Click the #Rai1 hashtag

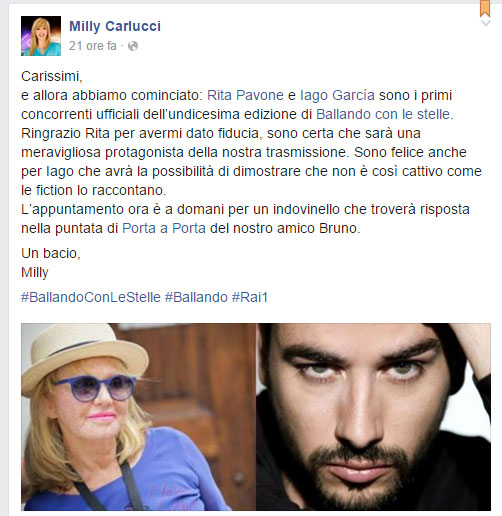(x=250, y=297)
